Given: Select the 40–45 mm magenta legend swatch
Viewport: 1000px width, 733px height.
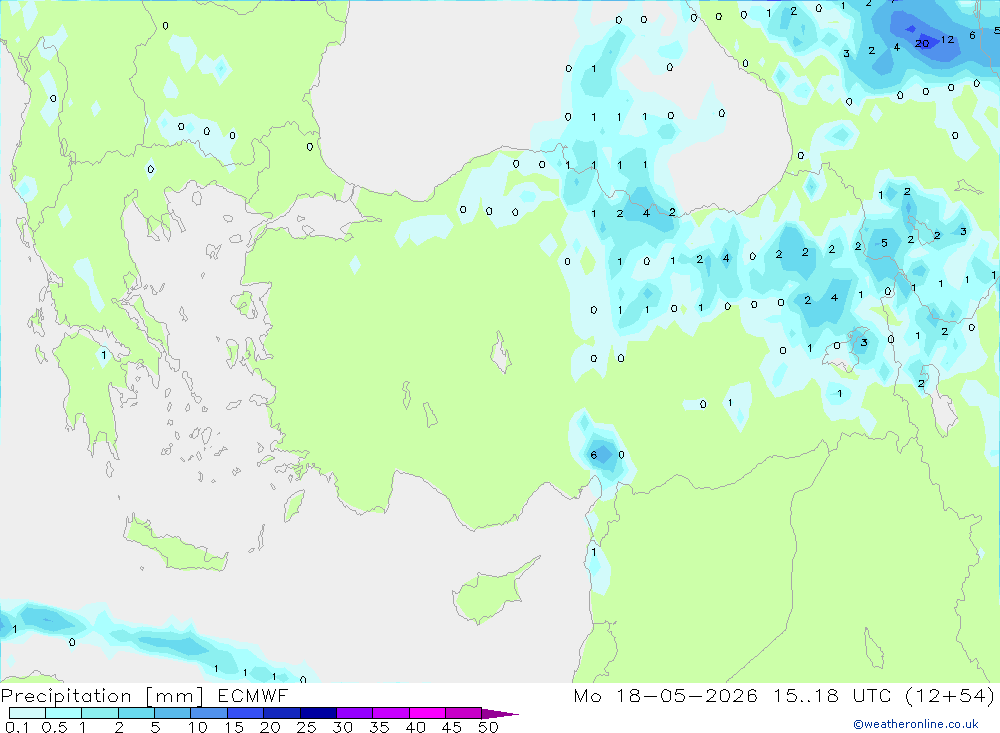Looking at the screenshot, I should (427, 713).
